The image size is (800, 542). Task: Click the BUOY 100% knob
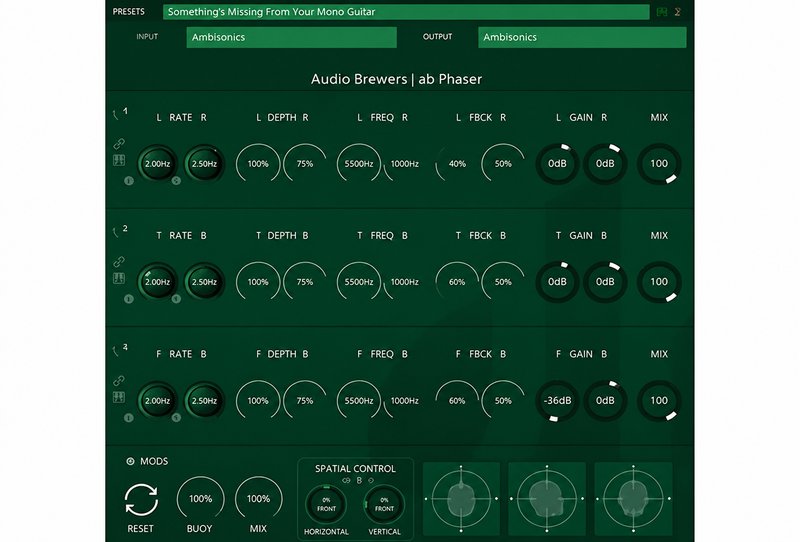201,499
